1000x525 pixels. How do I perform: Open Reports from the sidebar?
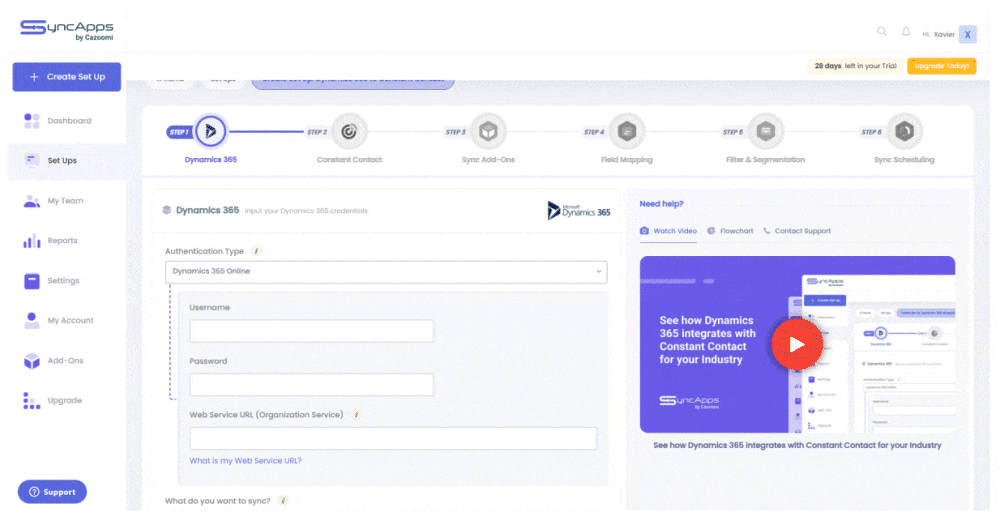(50, 240)
